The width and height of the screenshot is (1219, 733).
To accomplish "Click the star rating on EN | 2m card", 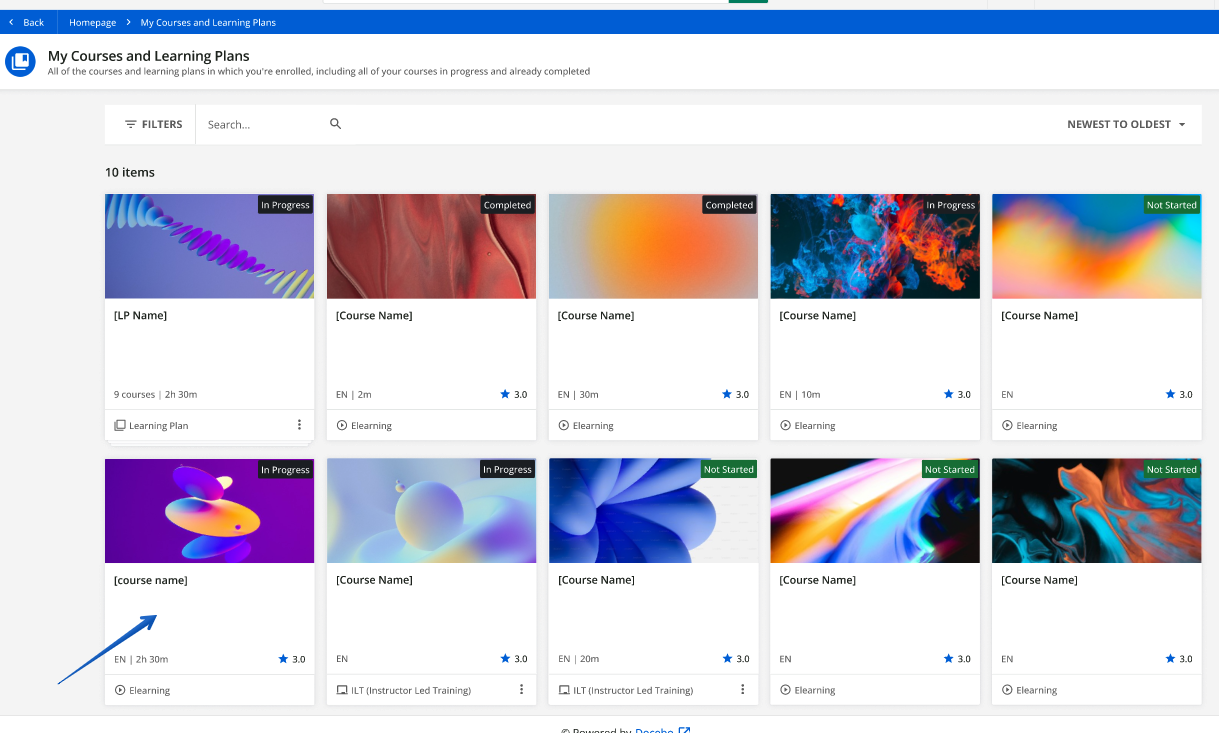I will (x=514, y=394).
